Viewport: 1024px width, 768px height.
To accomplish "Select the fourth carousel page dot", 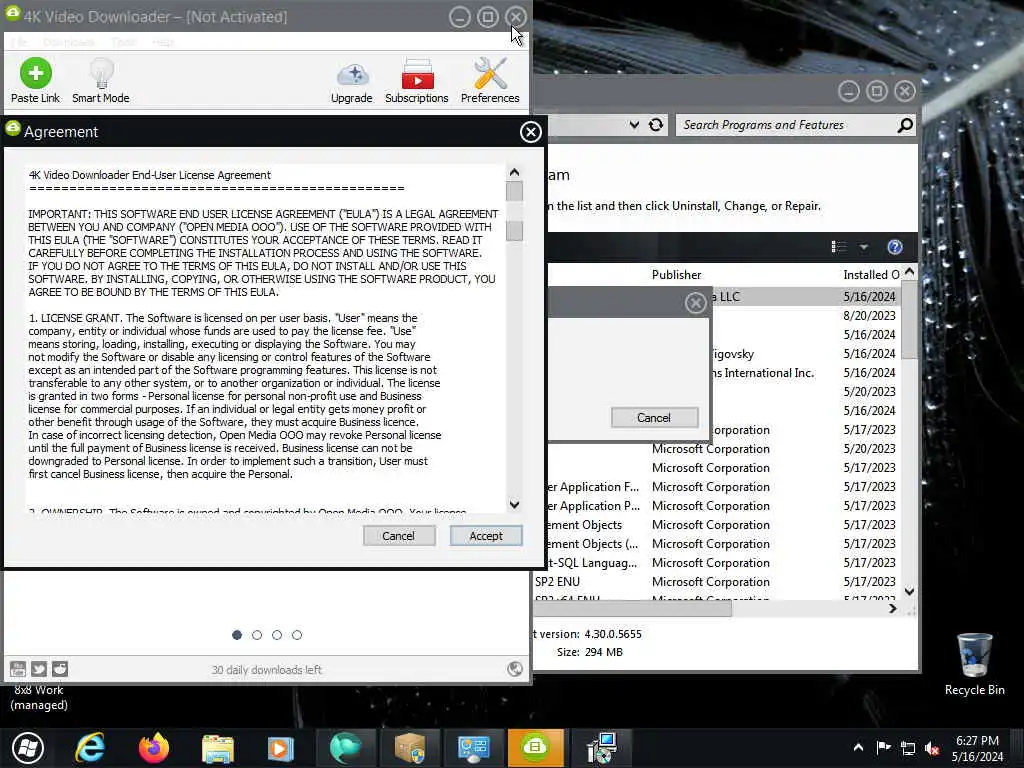I will [x=296, y=635].
